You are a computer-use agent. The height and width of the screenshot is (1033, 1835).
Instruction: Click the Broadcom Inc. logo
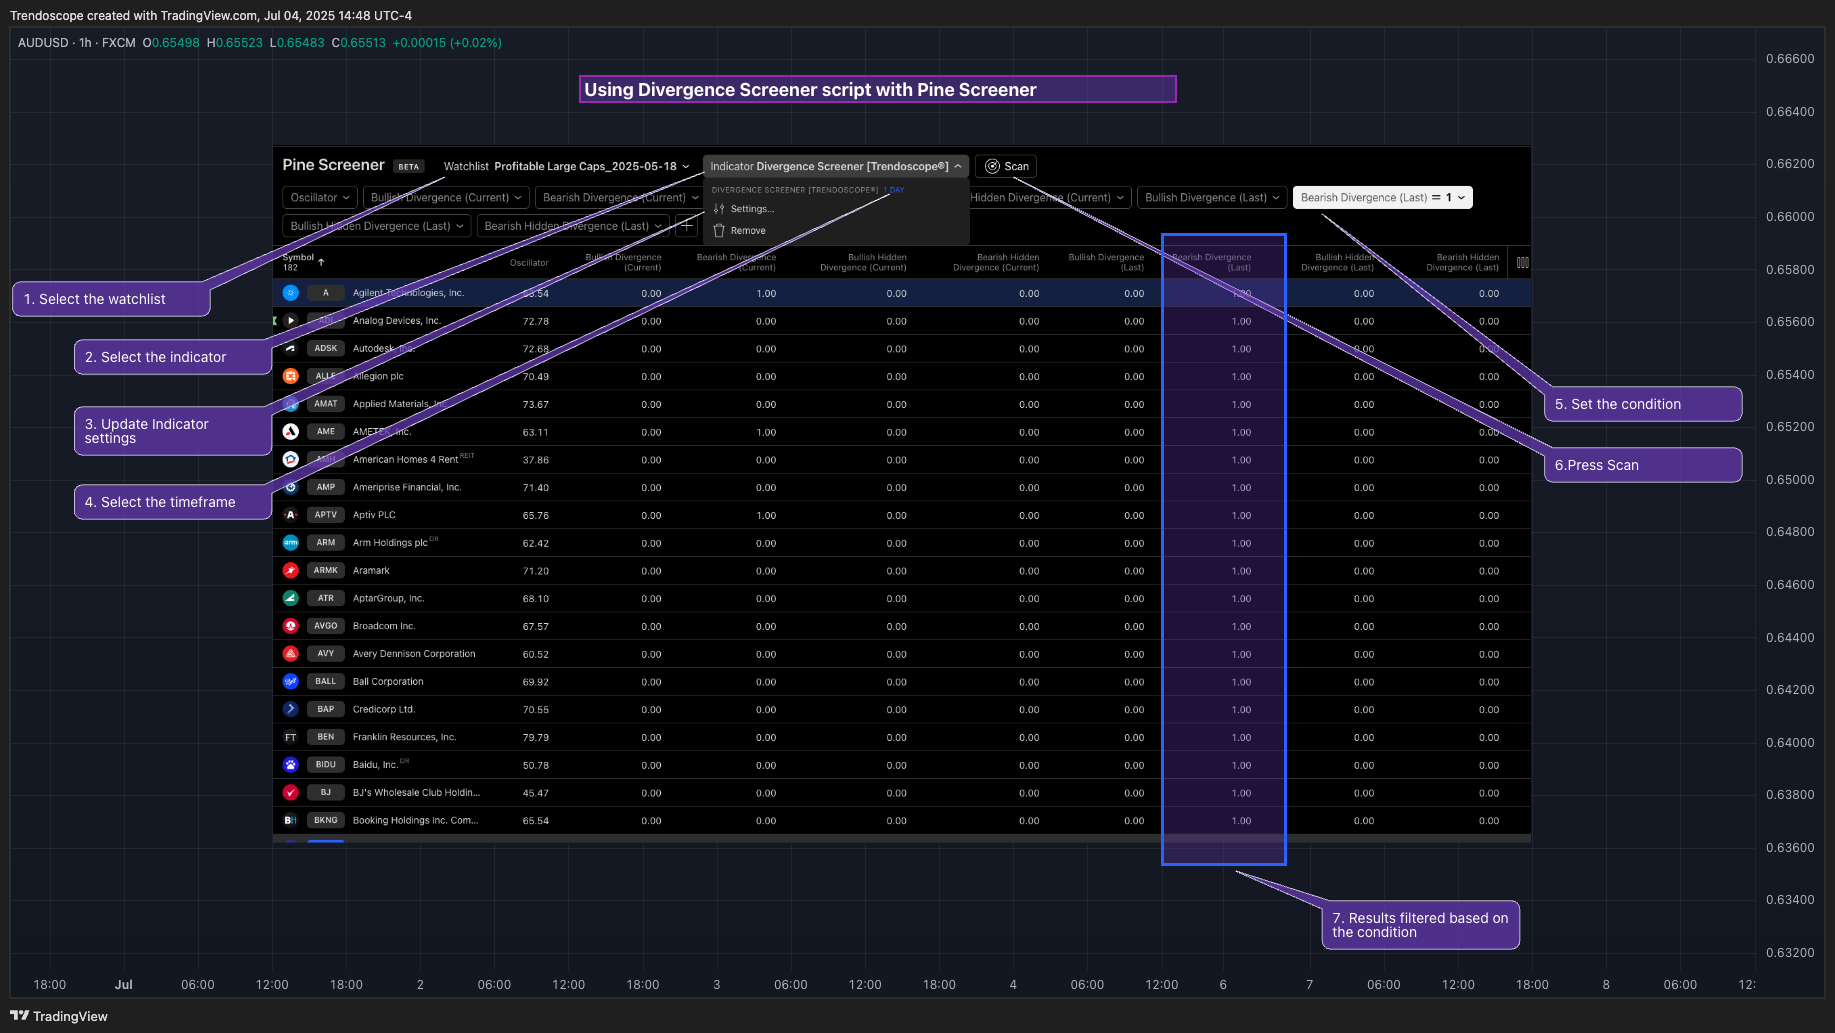pyautogui.click(x=290, y=626)
